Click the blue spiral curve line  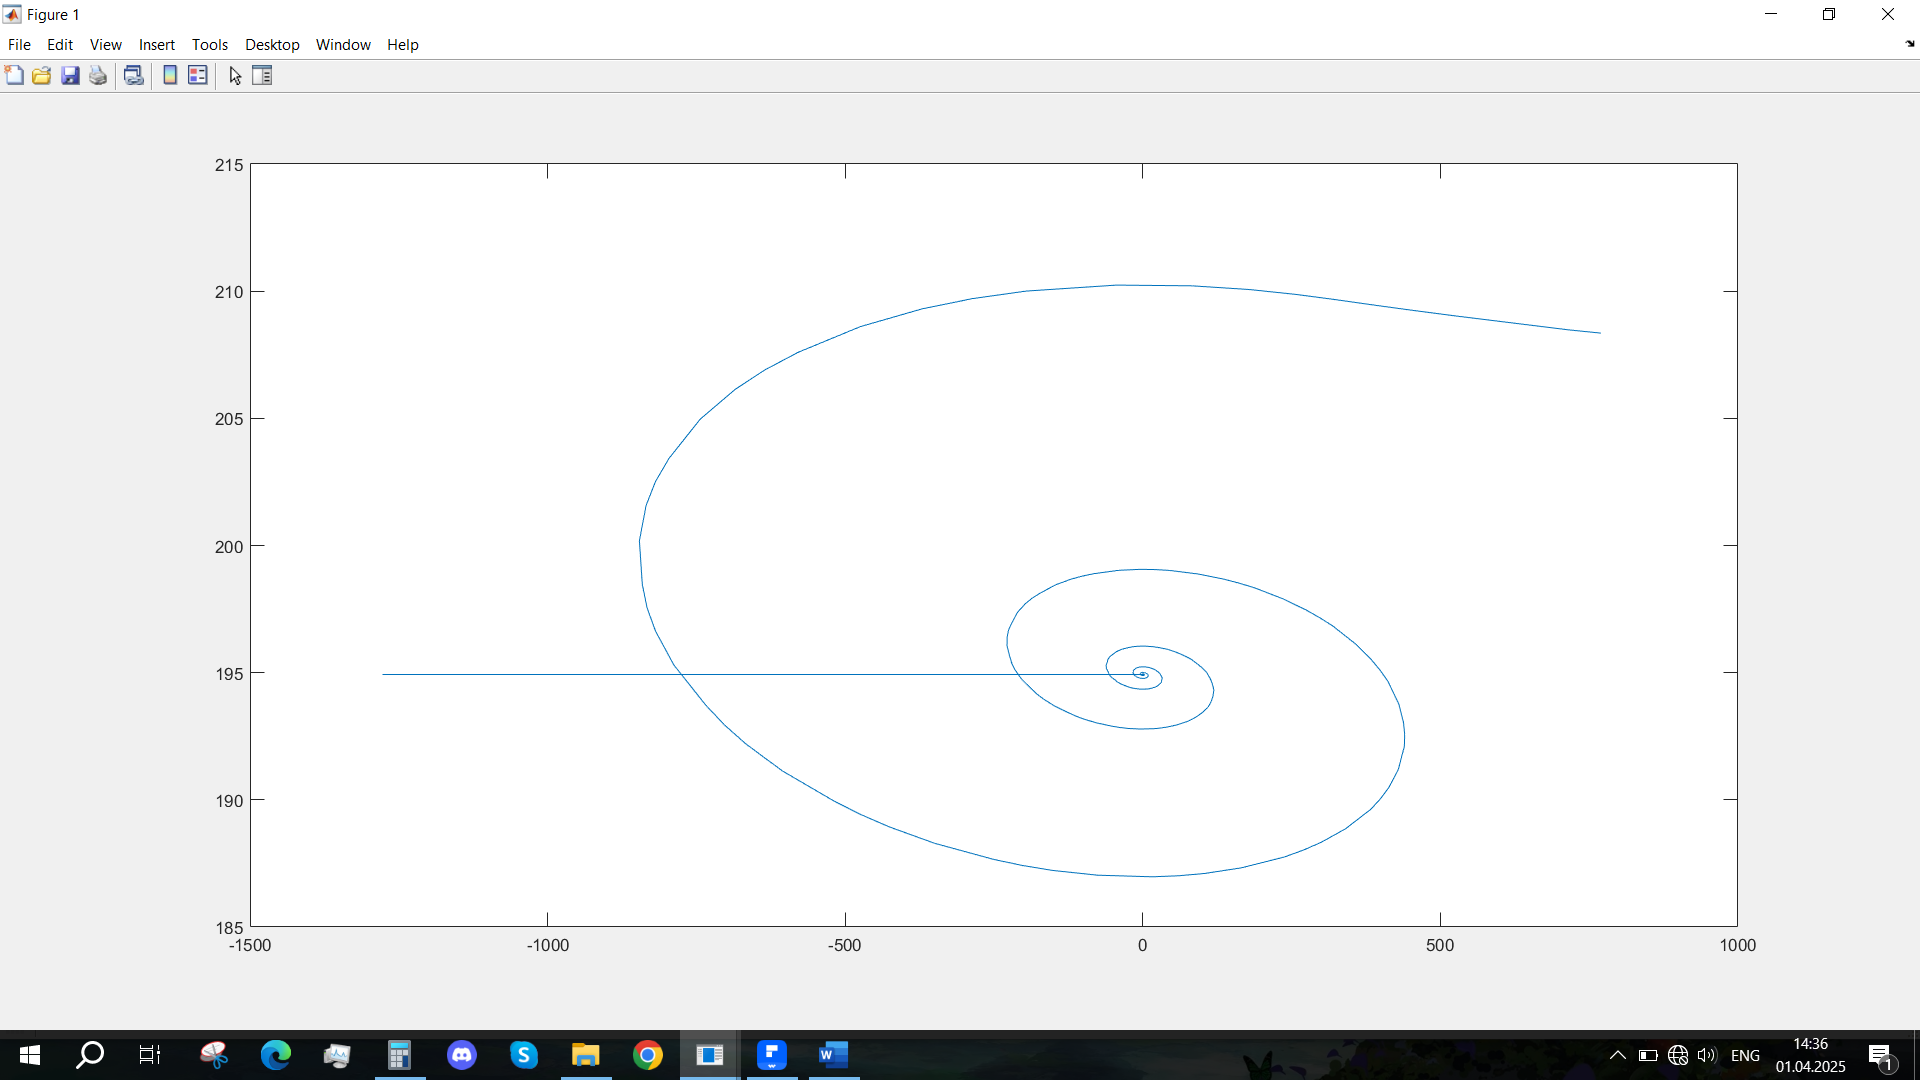[640, 542]
